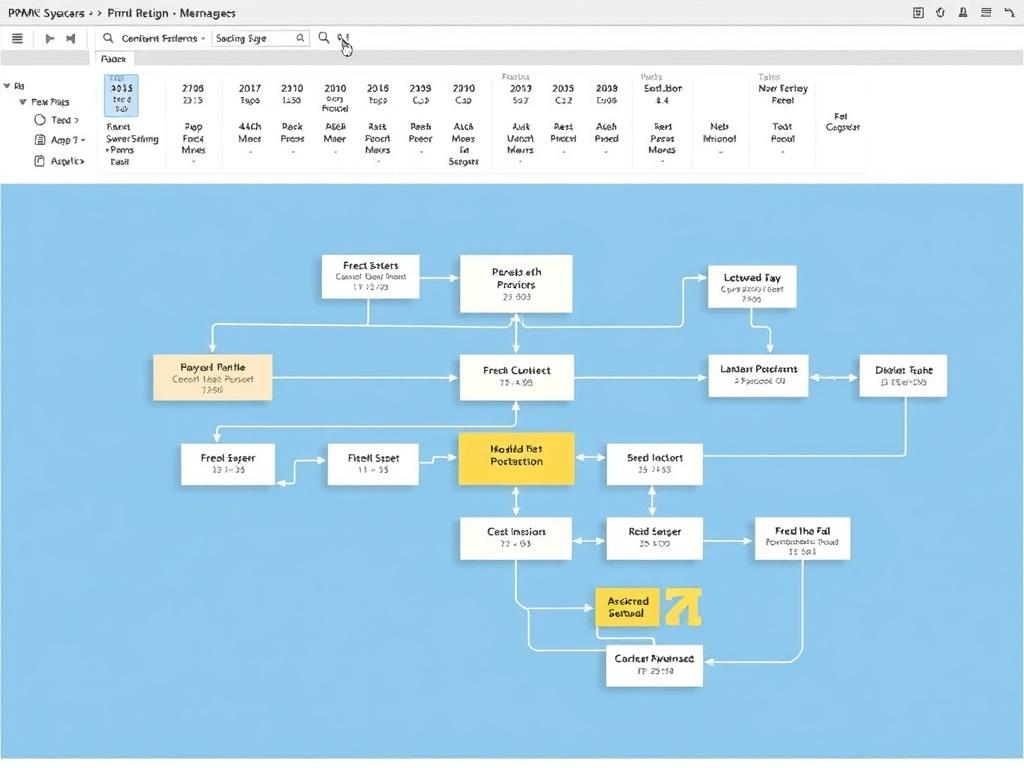Select the yellow Hosild Bet Postastion node
1024x768 pixels.
pos(517,458)
